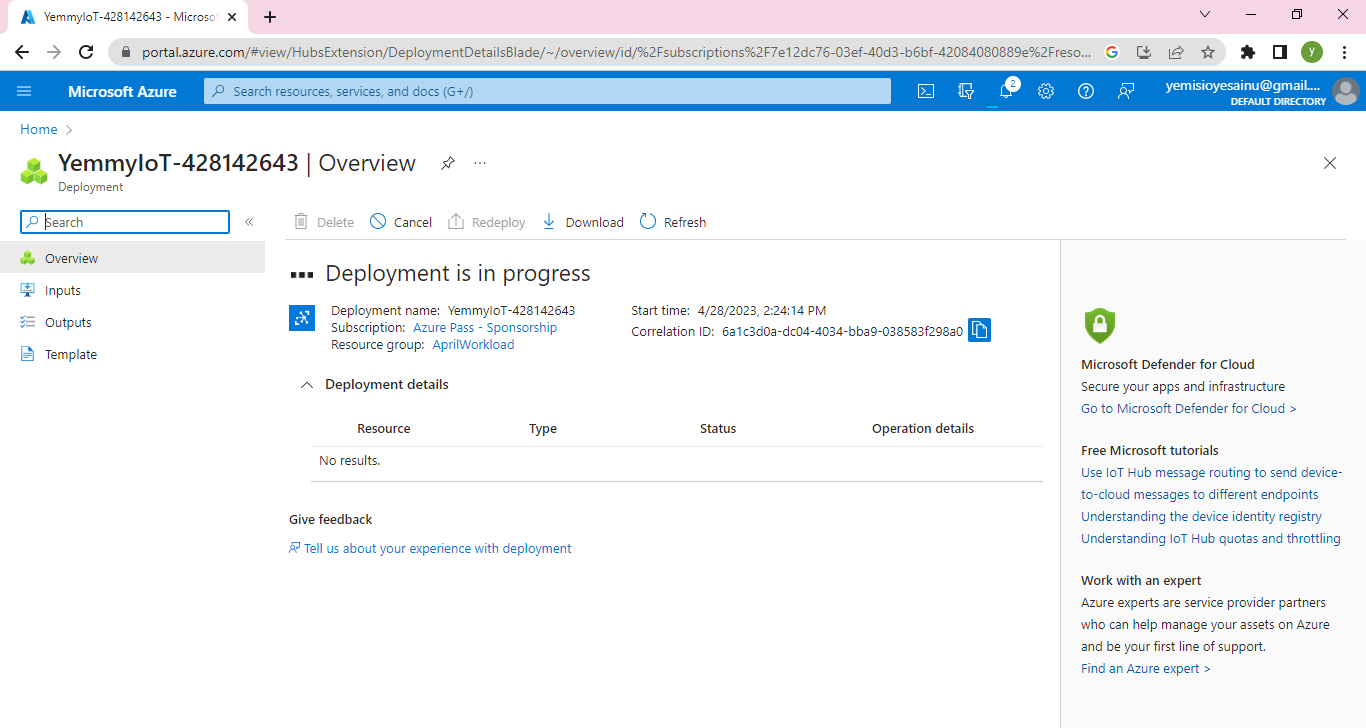This screenshot has width=1366, height=728.
Task: Open Cloud Shell from the top bar
Action: [x=926, y=91]
